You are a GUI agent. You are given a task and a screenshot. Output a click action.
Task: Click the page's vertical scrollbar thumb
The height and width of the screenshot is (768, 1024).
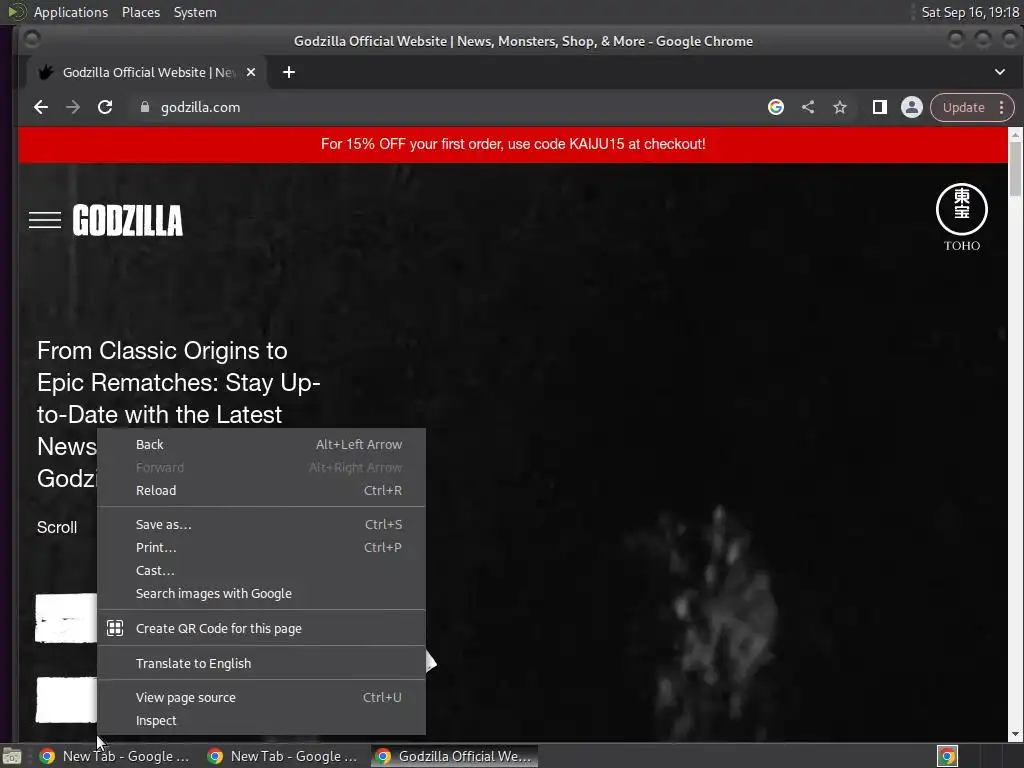[x=1015, y=168]
